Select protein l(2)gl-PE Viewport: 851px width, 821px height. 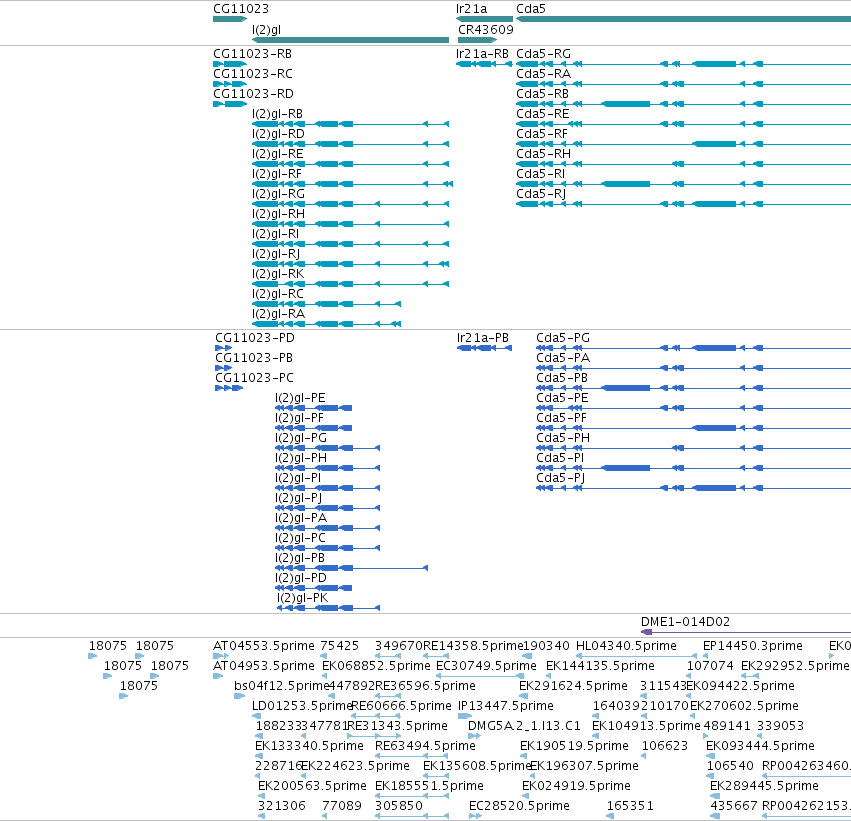tap(300, 398)
